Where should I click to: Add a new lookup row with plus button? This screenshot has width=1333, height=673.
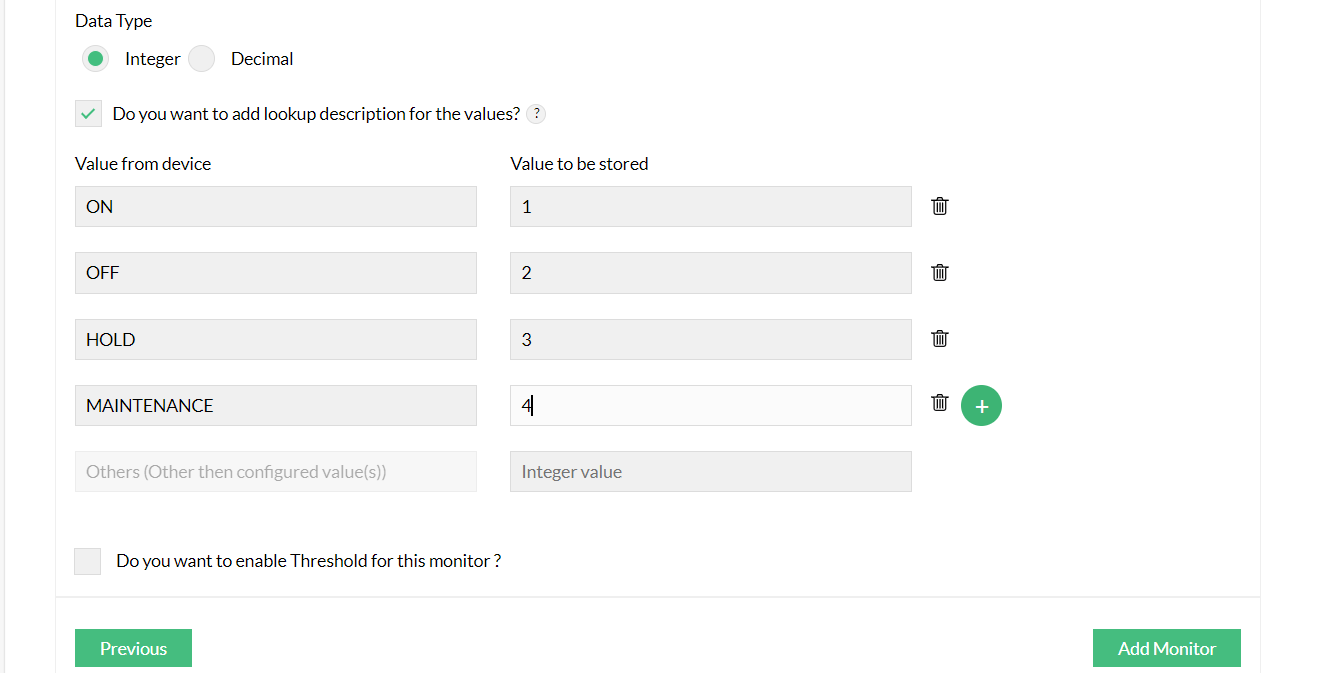tap(981, 406)
